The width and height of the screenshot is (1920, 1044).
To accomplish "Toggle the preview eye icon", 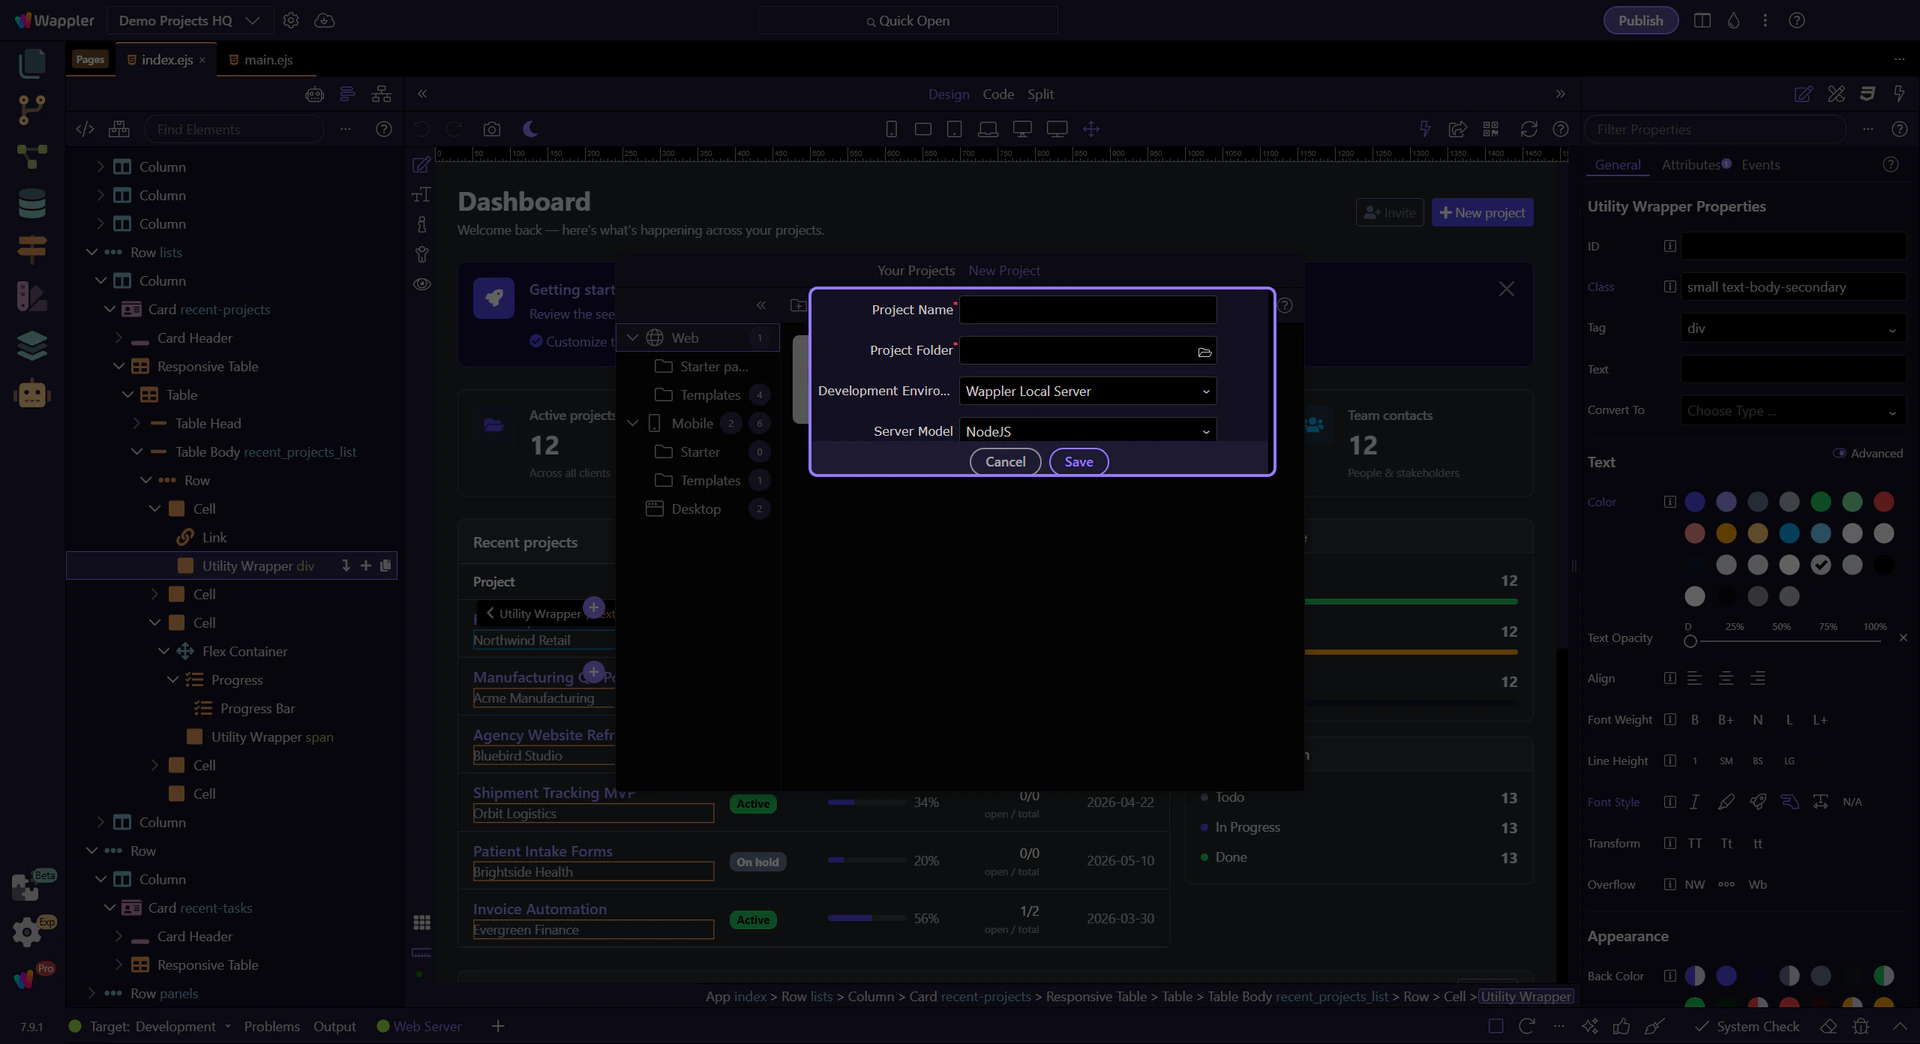I will 422,284.
